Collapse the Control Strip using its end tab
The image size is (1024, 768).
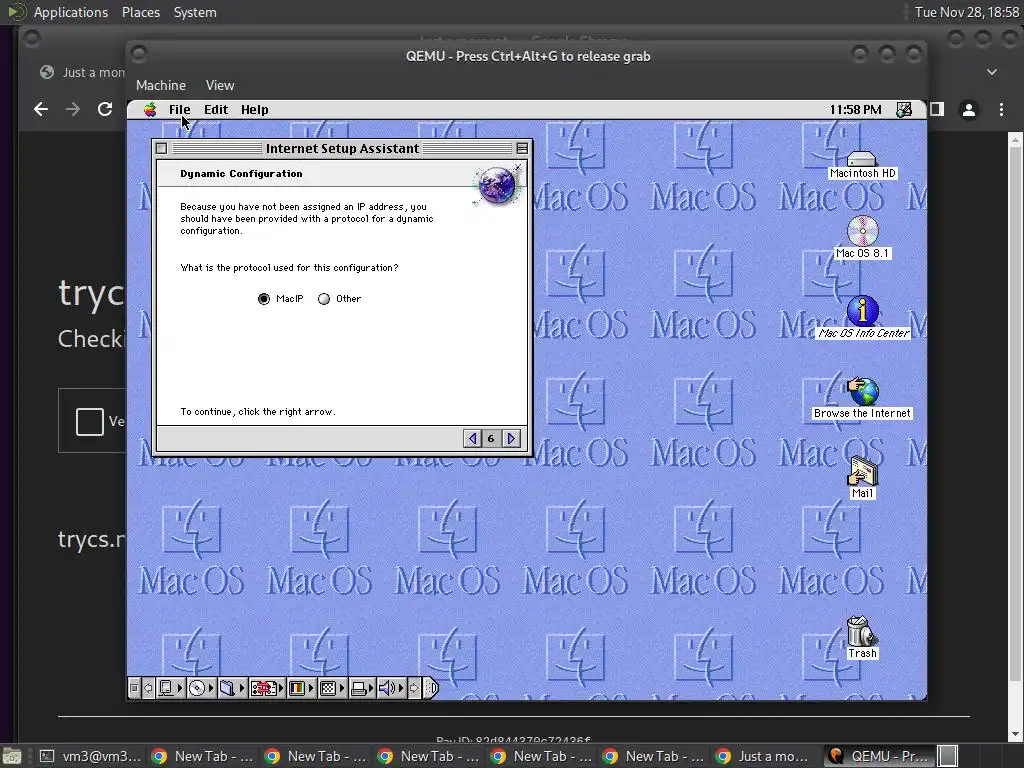(431, 688)
